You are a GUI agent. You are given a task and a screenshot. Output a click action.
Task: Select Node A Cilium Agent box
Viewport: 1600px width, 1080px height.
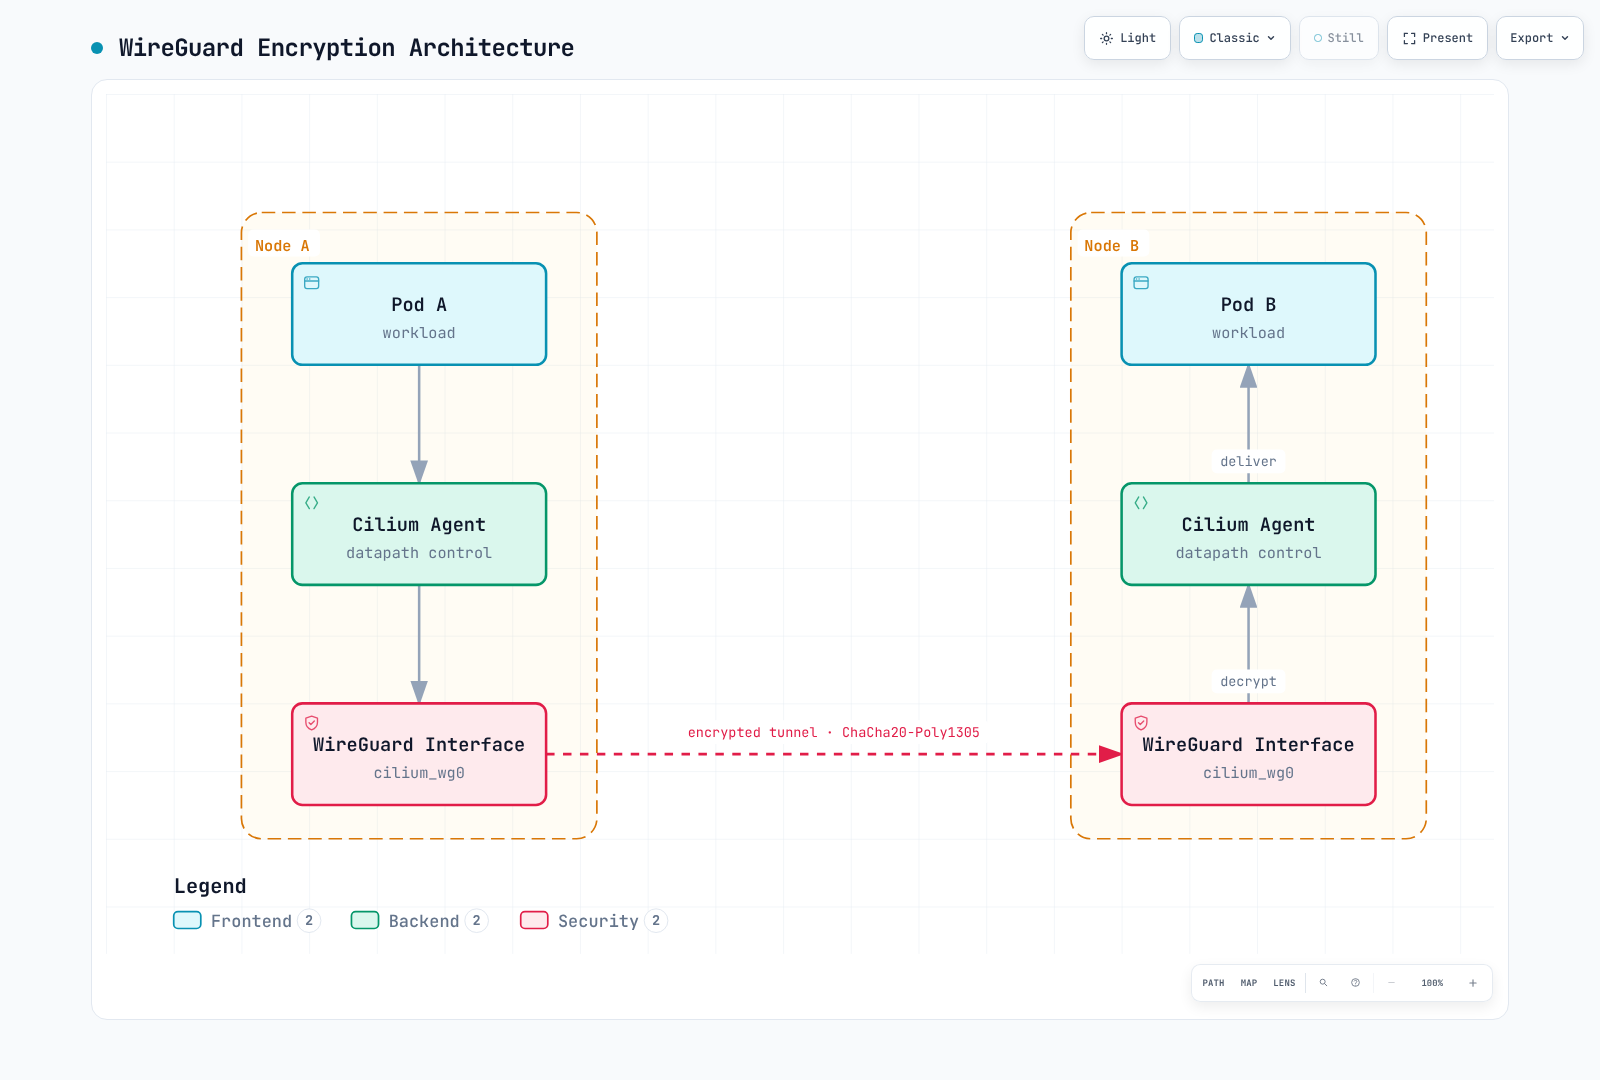419,534
